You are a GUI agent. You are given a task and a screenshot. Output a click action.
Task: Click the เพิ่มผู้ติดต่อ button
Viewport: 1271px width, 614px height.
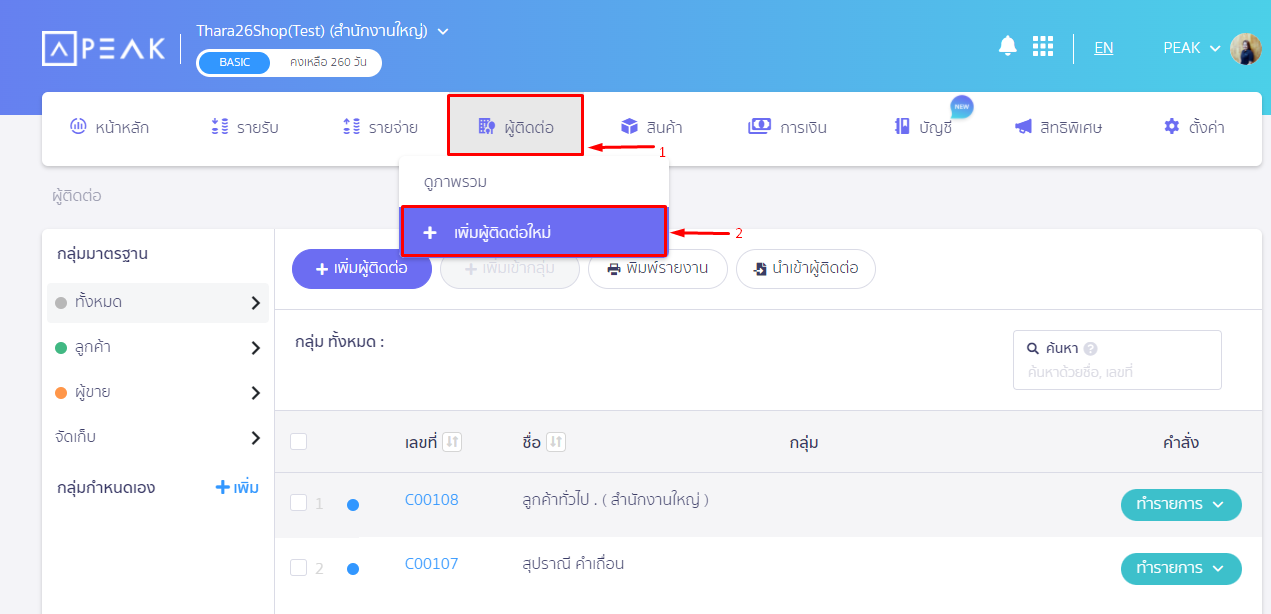pos(362,268)
